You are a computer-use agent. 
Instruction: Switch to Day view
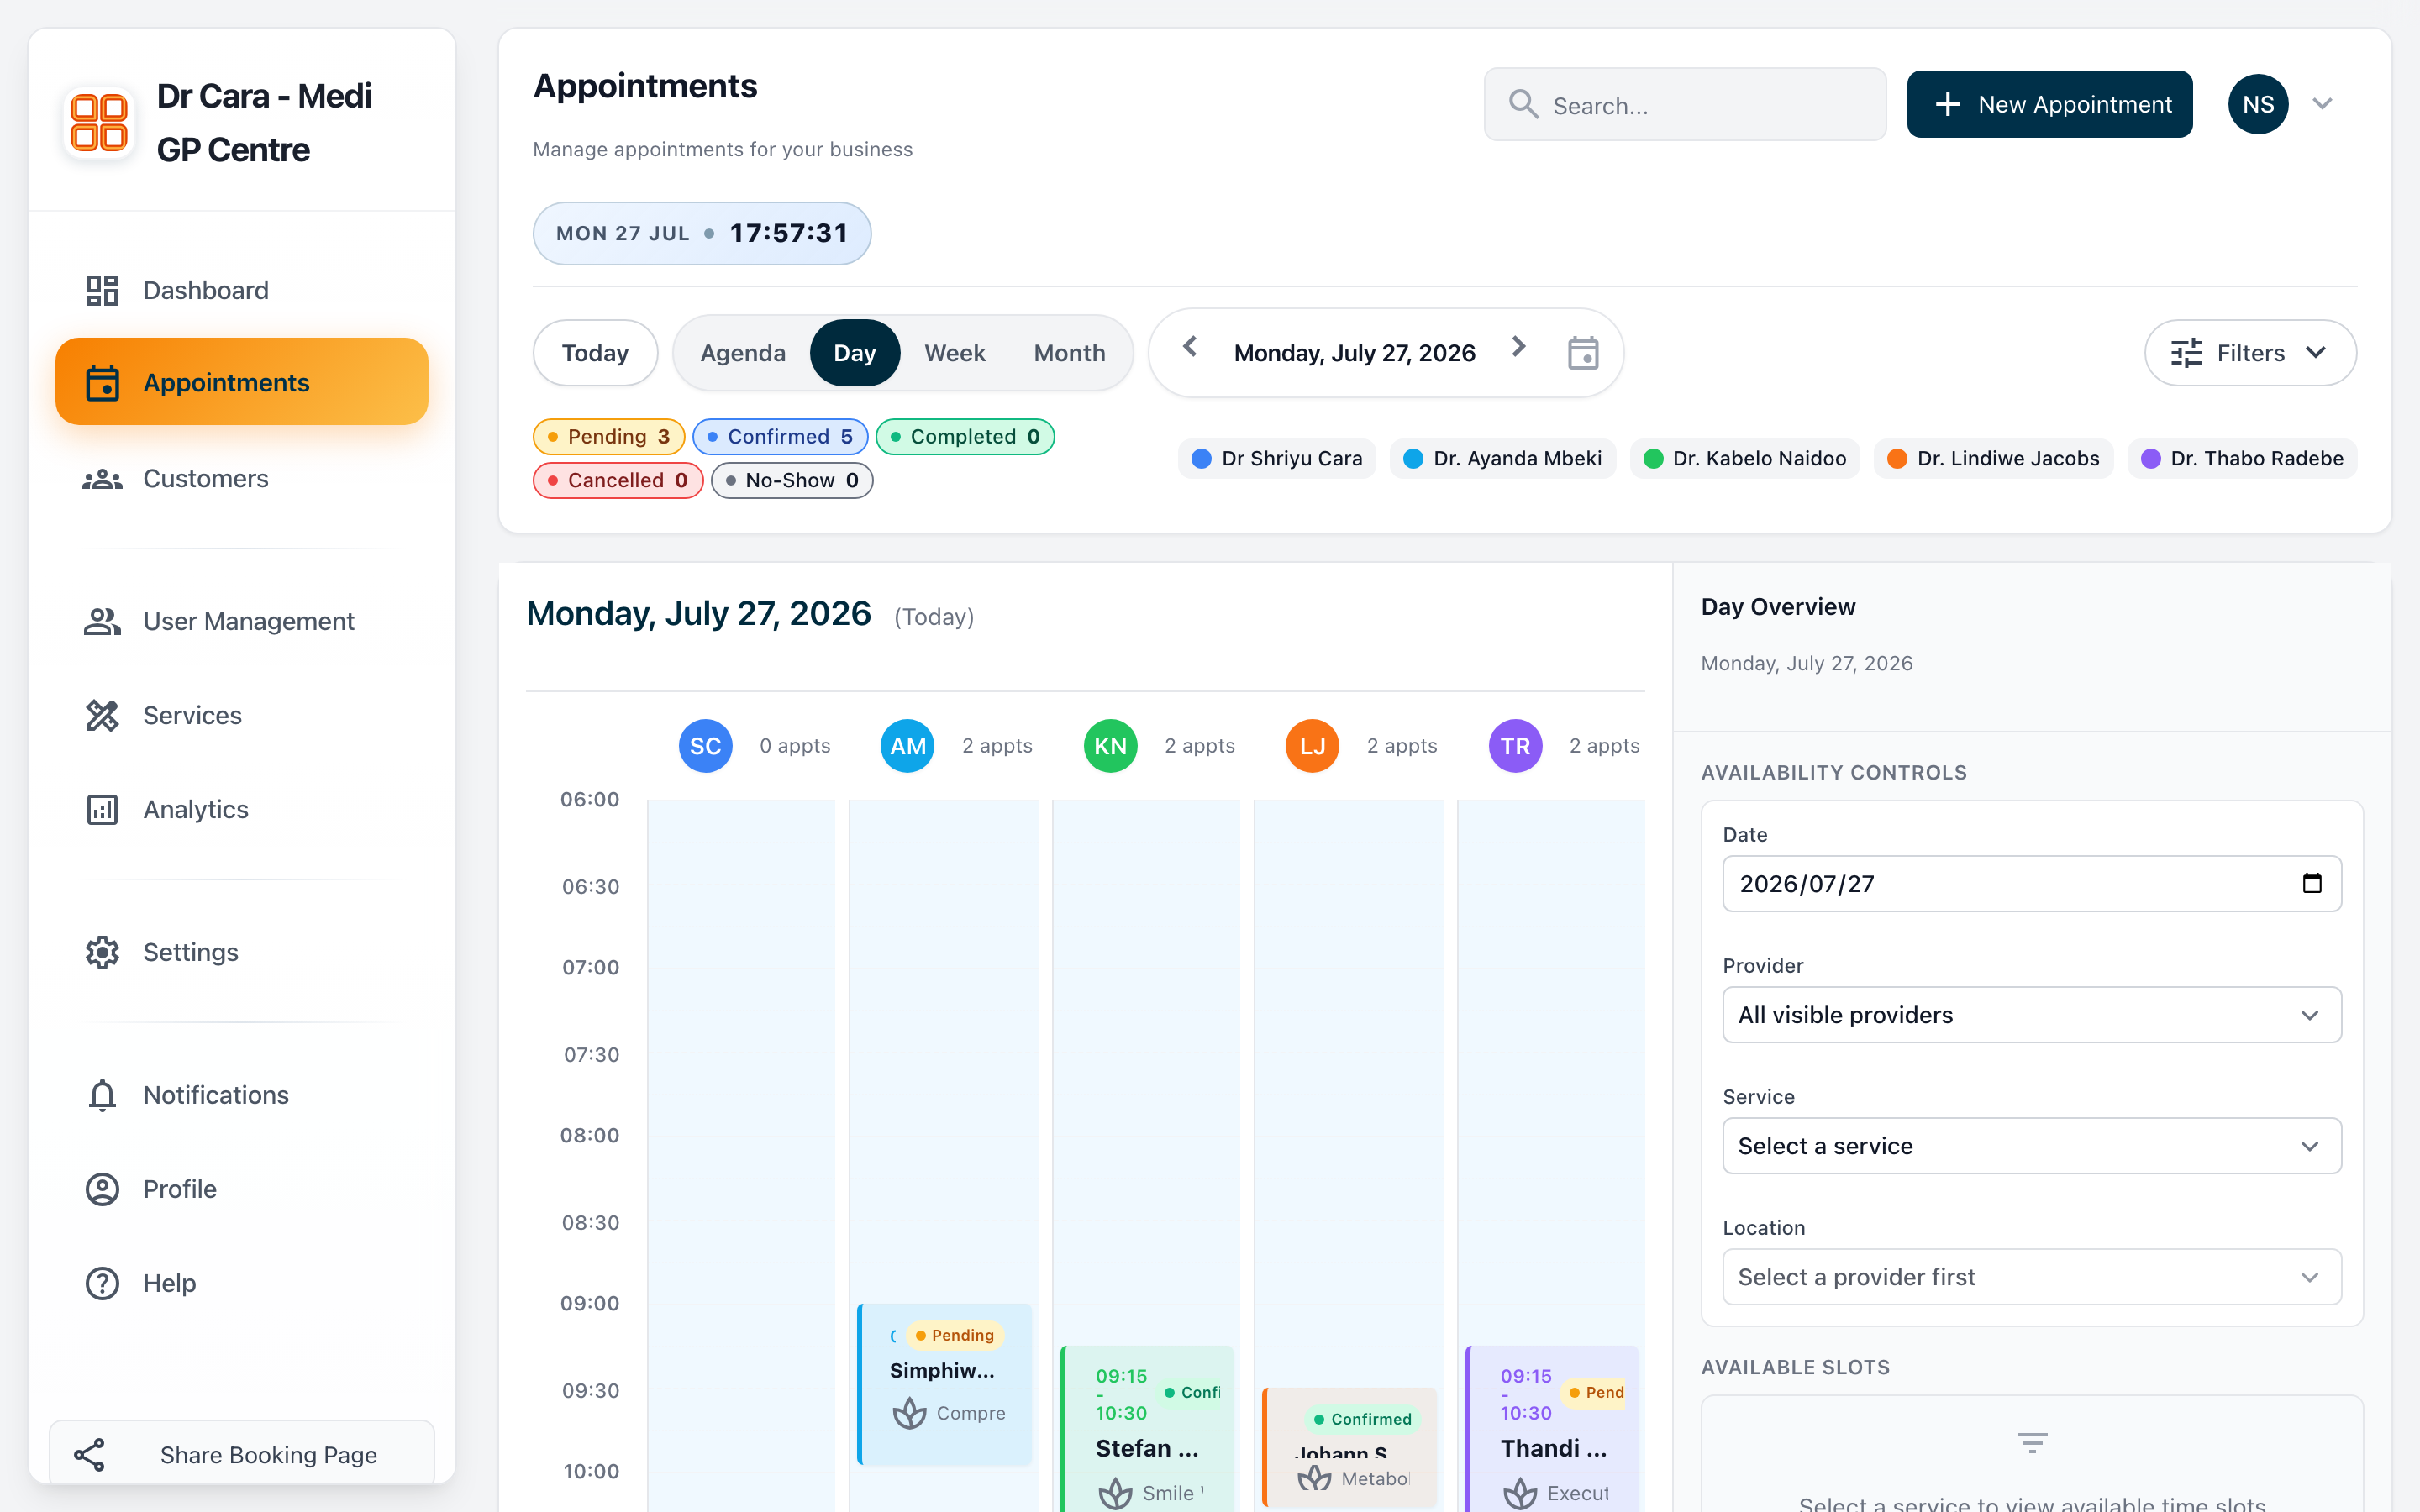[x=855, y=353]
